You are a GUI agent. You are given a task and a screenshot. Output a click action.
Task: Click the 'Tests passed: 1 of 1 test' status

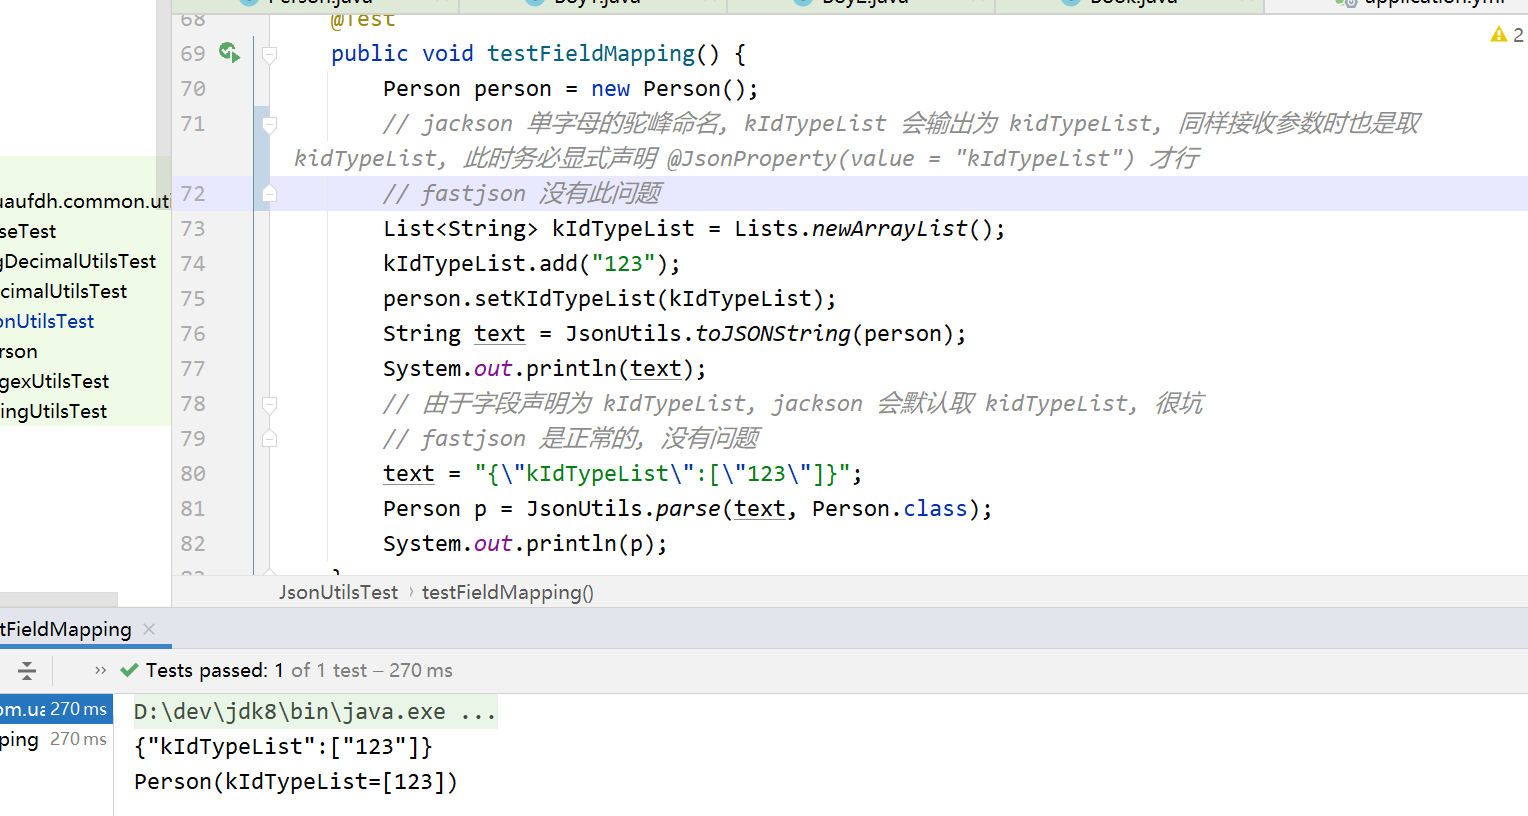coord(299,670)
